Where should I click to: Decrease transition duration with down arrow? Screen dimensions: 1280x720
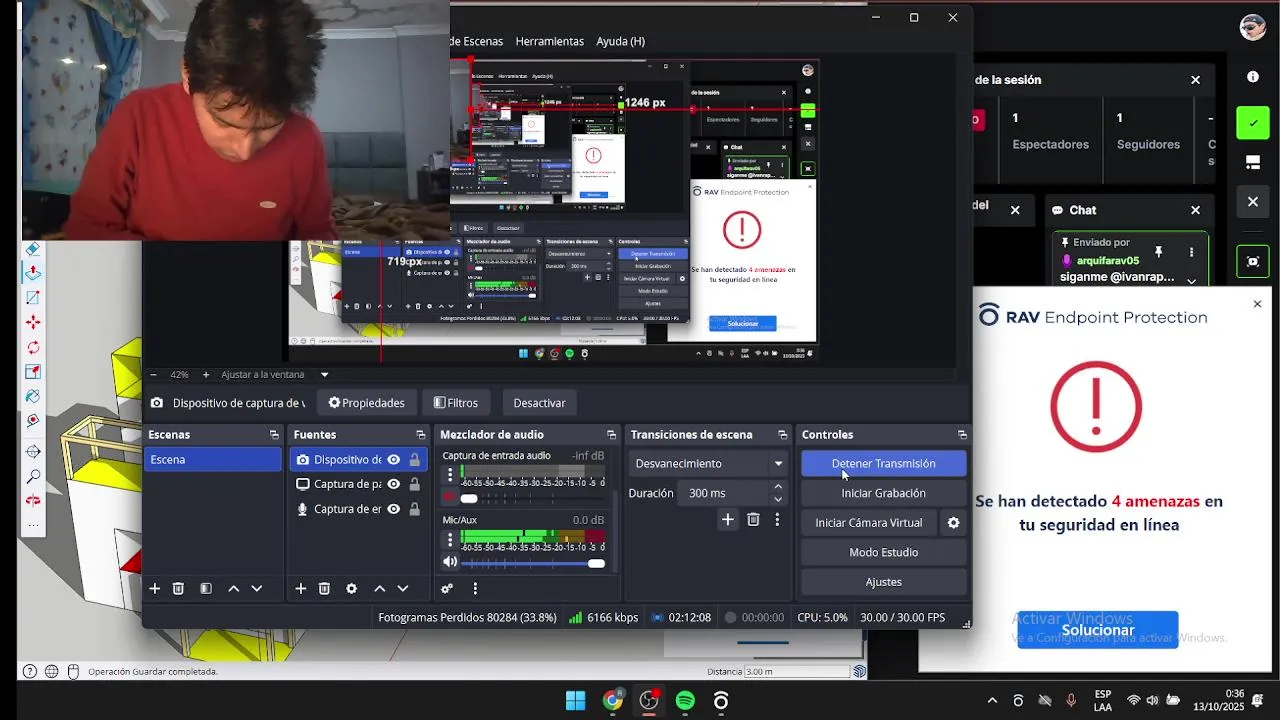pos(778,499)
